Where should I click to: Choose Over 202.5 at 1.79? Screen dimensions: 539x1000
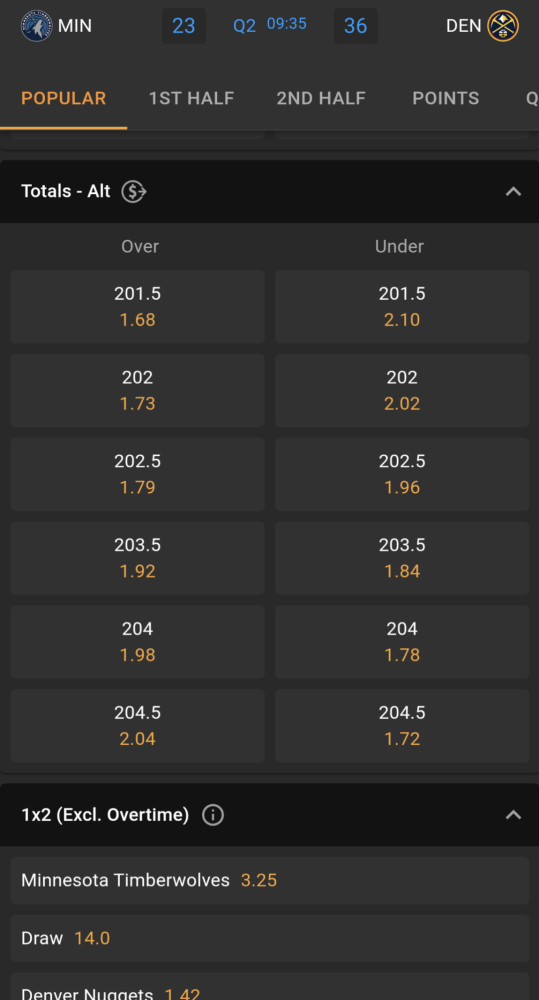click(x=137, y=474)
